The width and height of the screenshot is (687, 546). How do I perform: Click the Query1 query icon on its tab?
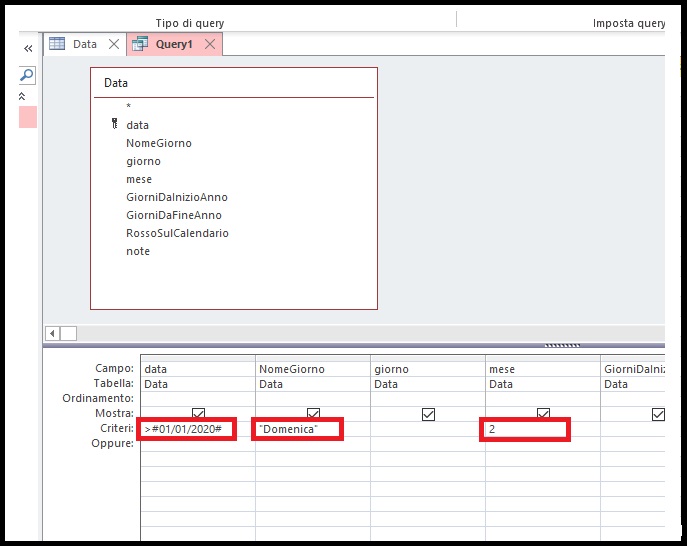140,44
